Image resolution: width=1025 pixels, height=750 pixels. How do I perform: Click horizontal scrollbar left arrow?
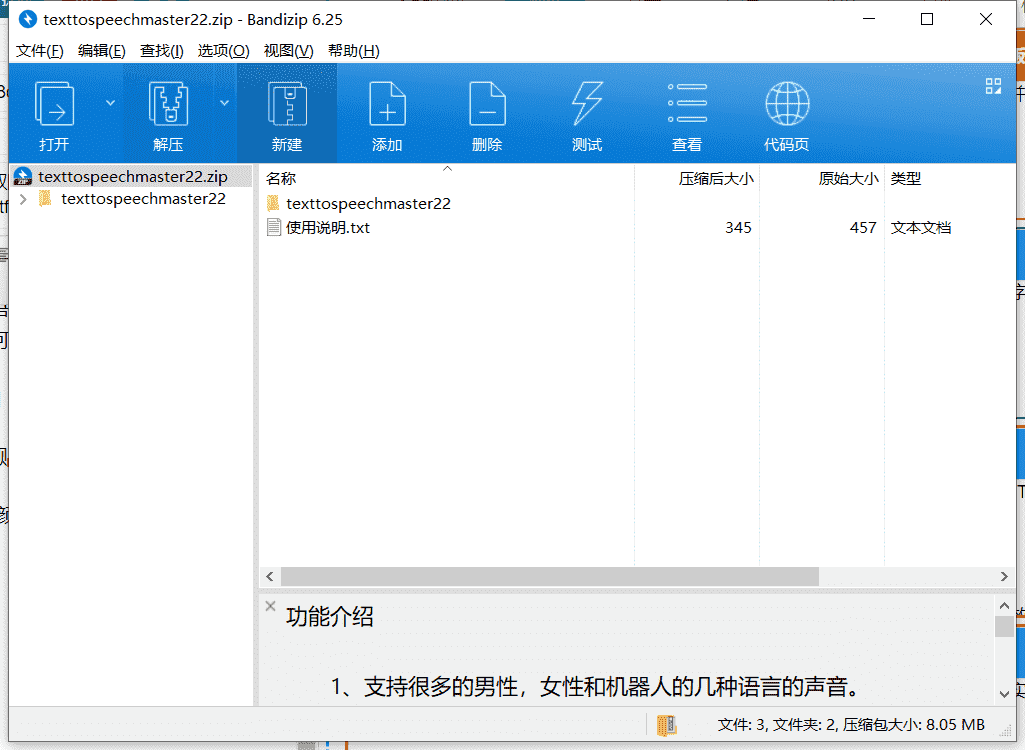point(270,577)
